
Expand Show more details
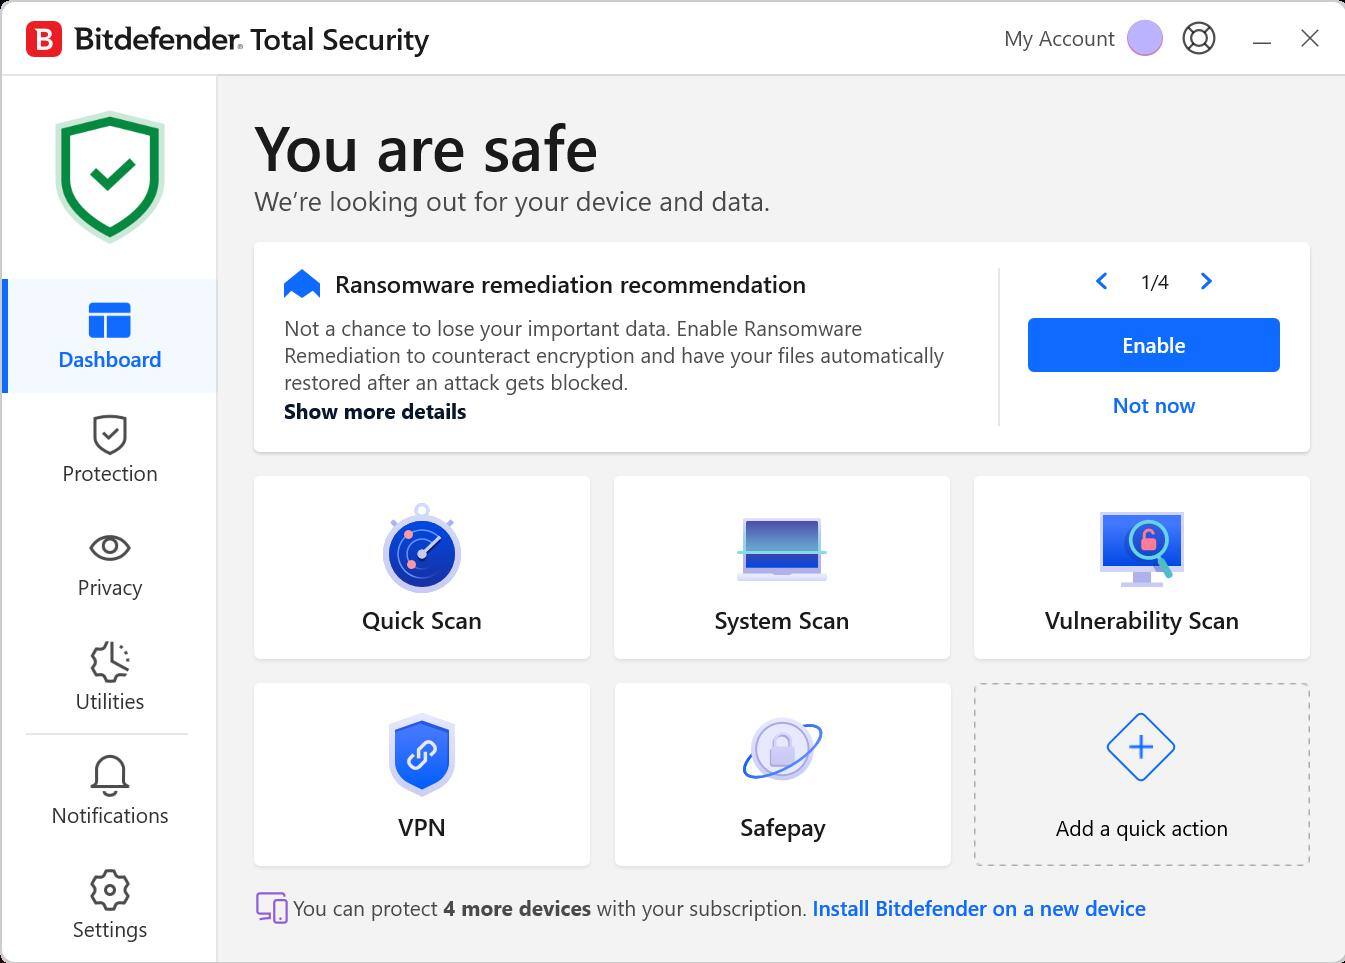[375, 412]
